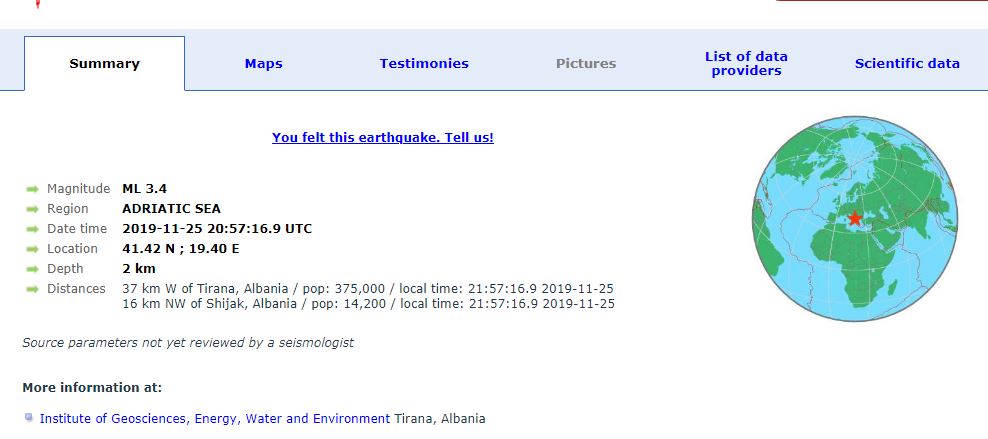
Task: Click the green arrow beside Magnitude
Action: (32, 189)
